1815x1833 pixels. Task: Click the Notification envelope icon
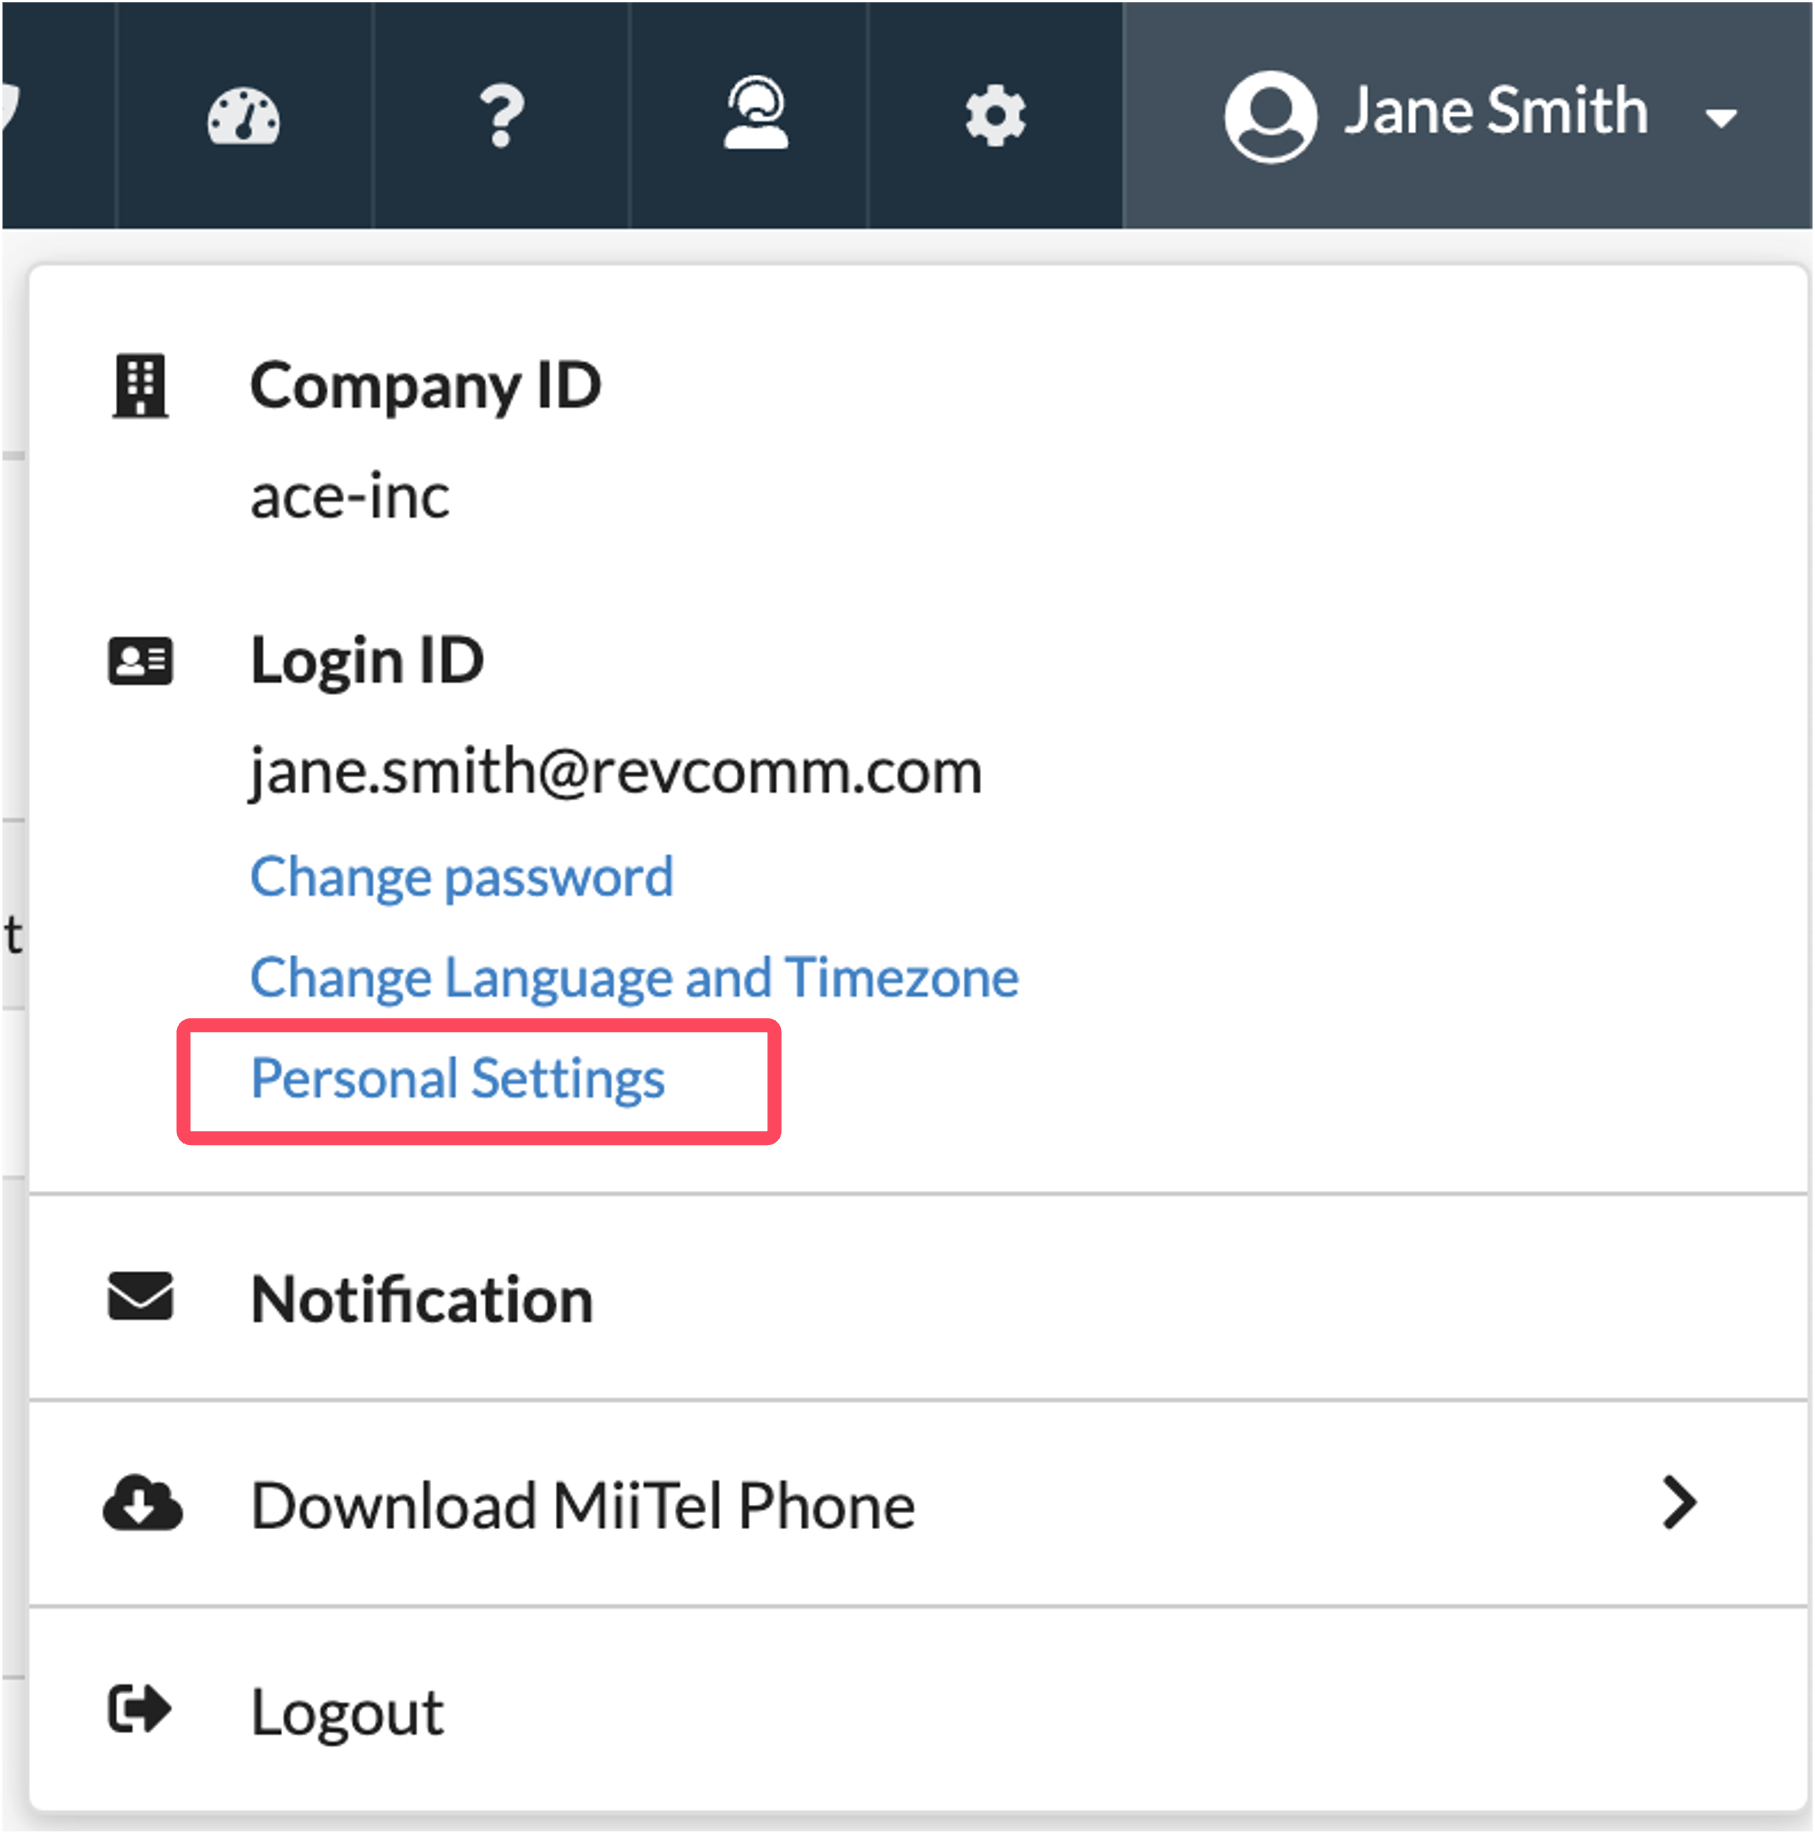140,1297
